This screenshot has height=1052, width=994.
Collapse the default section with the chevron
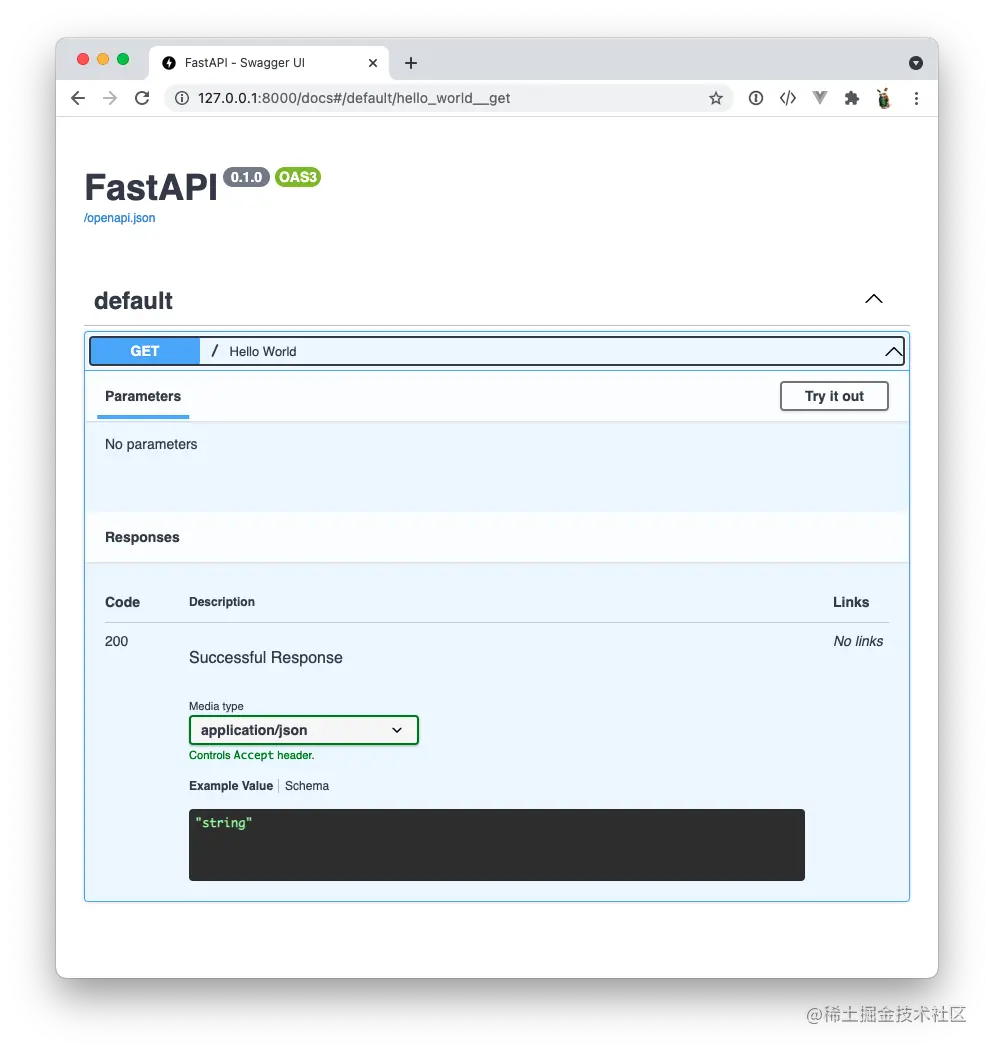click(x=873, y=298)
